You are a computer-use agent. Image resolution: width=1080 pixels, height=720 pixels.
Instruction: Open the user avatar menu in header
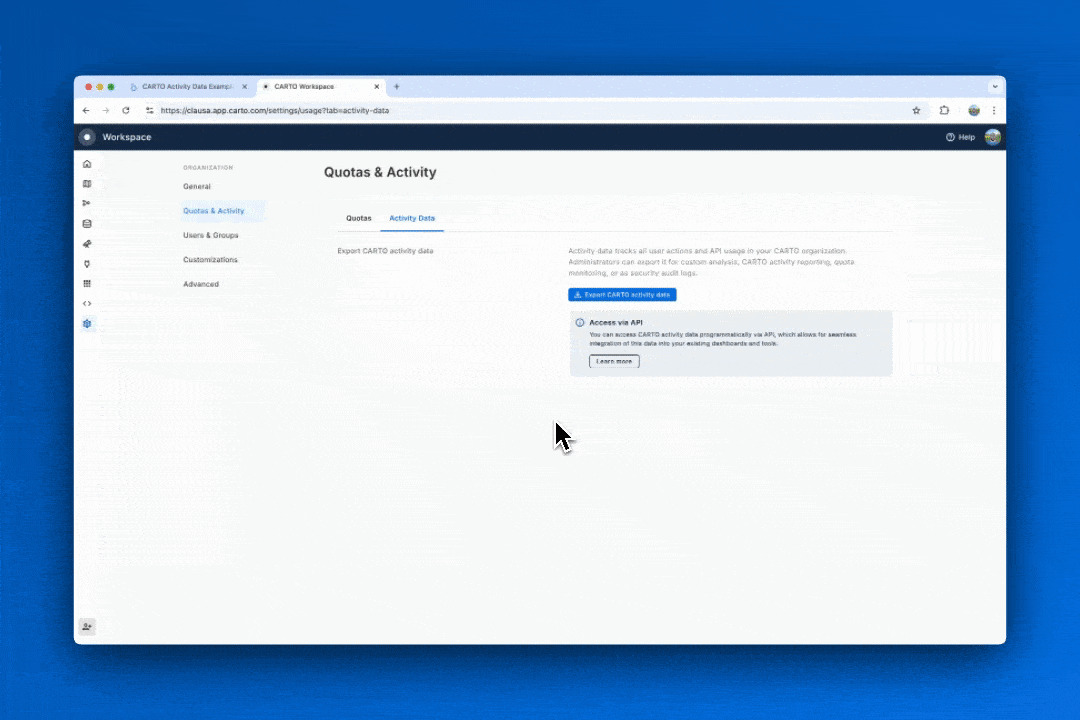[x=992, y=137]
